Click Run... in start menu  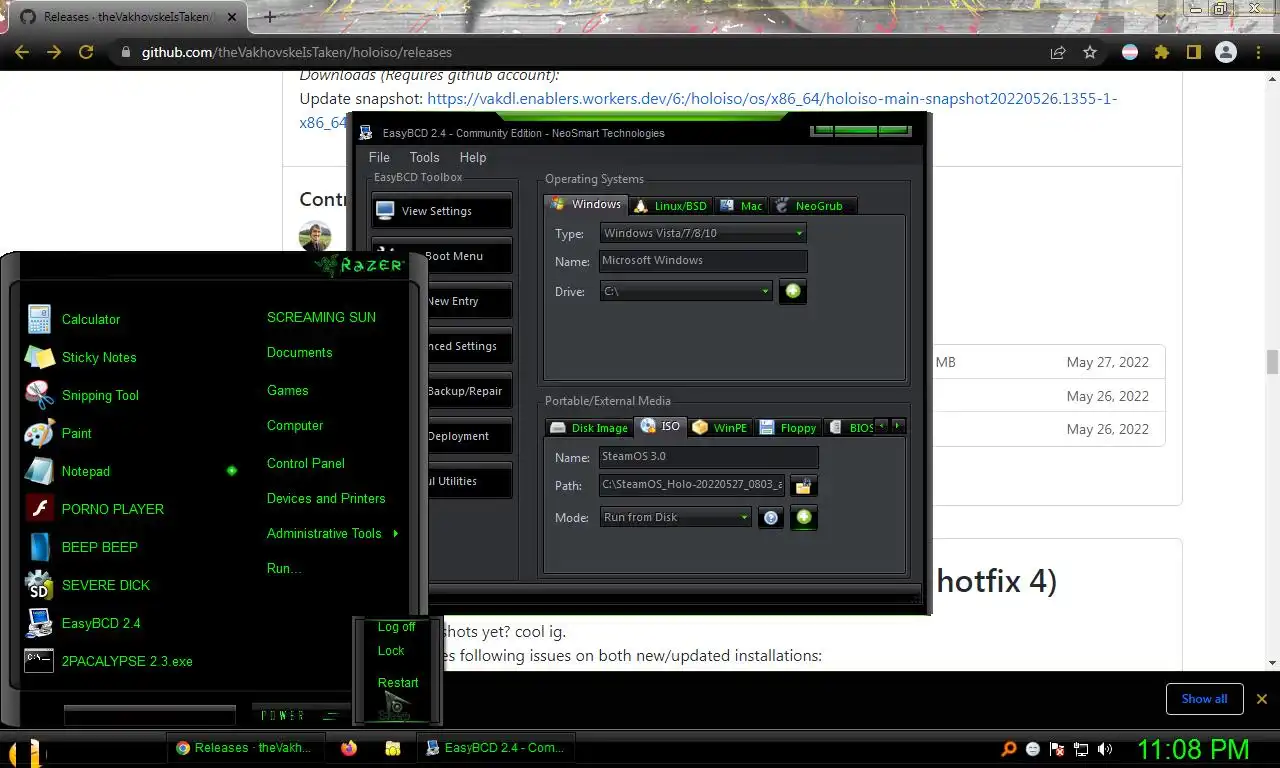284,568
